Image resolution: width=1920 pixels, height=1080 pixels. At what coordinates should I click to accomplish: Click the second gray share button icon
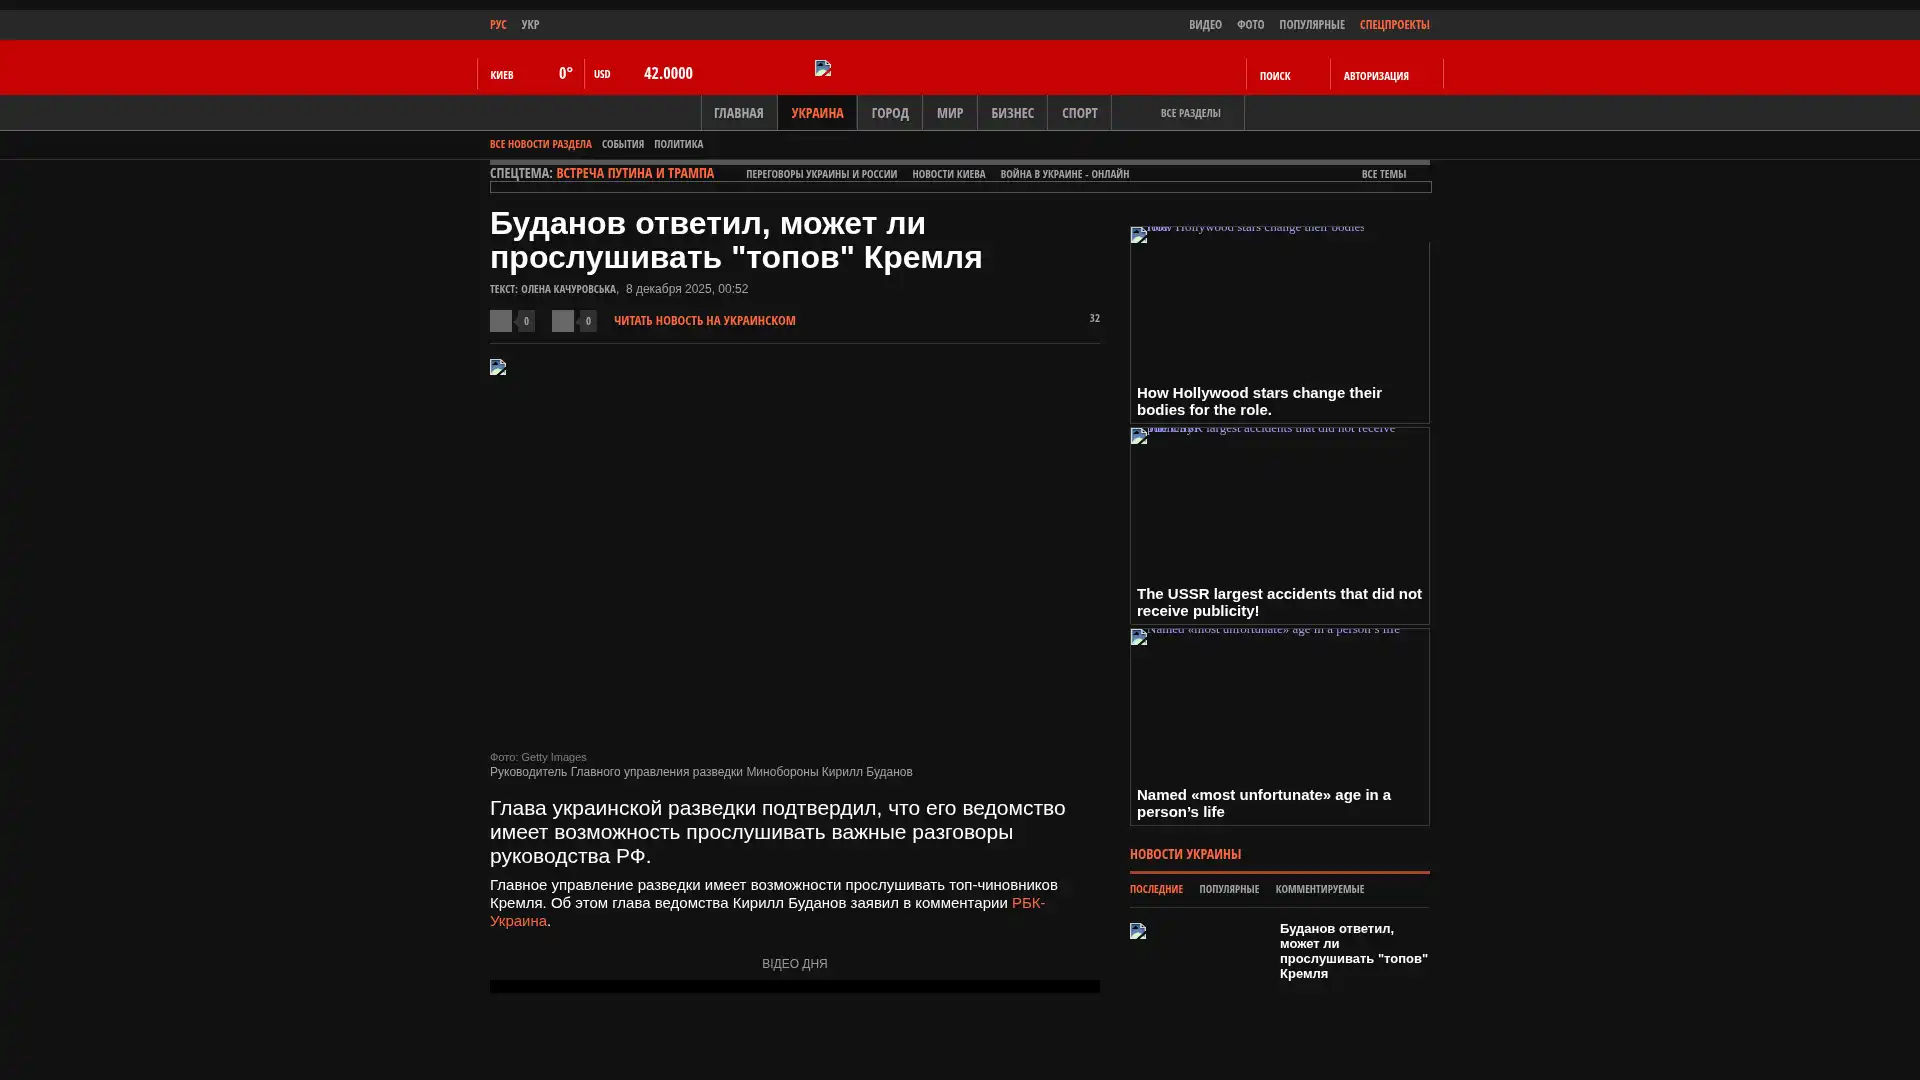562,320
